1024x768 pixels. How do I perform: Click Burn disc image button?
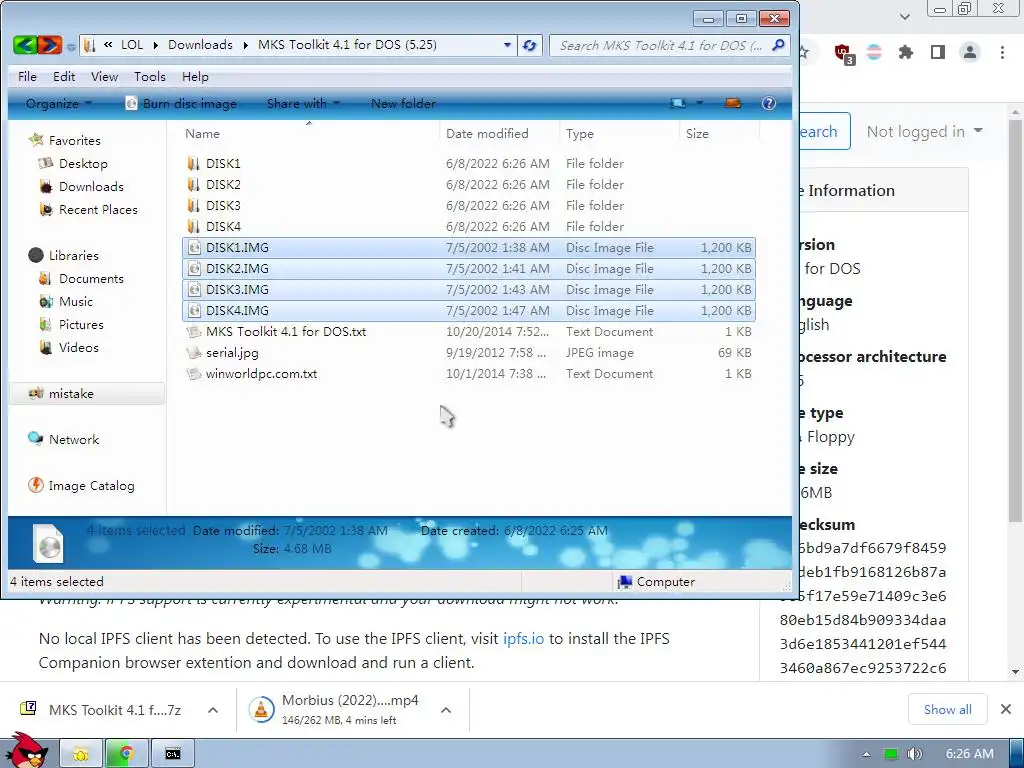tap(182, 103)
